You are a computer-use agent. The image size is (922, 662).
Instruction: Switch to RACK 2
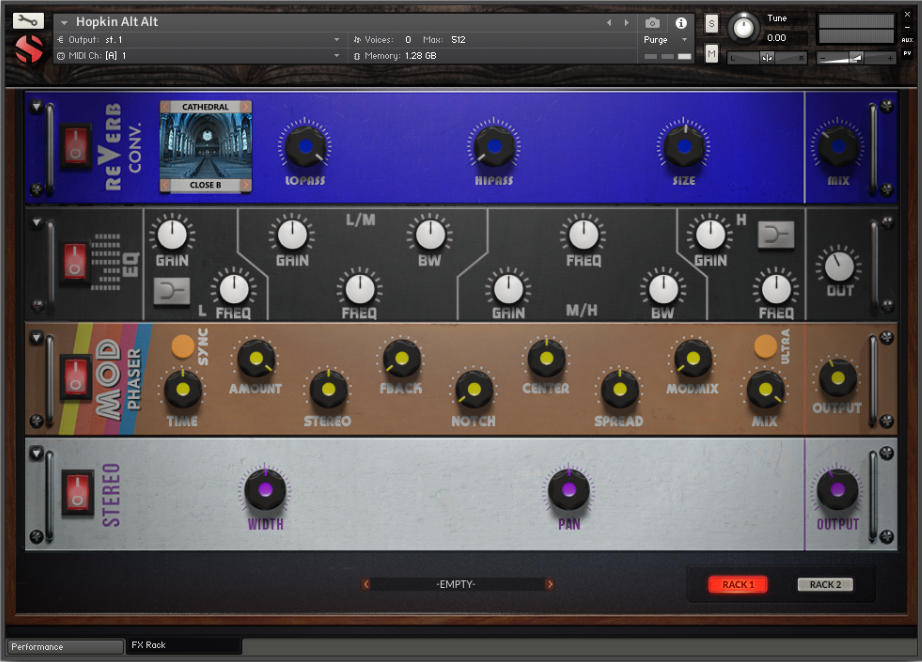click(x=824, y=584)
